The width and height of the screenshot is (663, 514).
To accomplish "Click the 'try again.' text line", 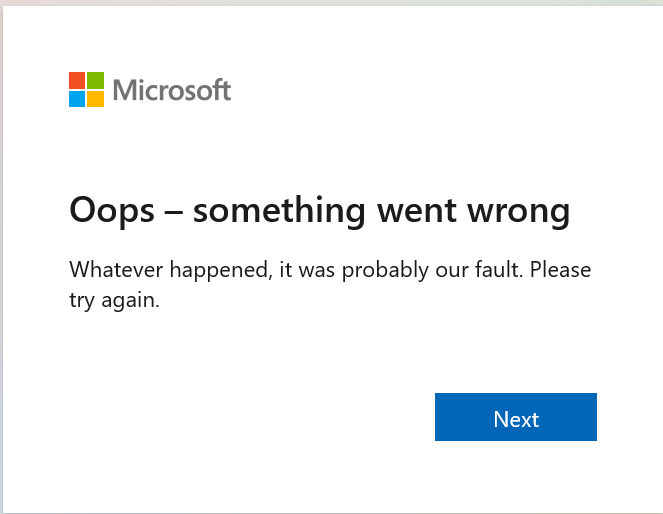I will [114, 301].
